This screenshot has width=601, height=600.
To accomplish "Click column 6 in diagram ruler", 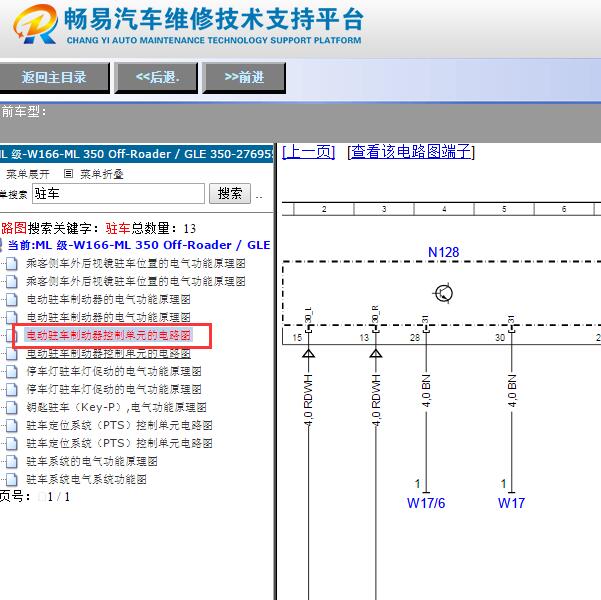I will click(564, 209).
